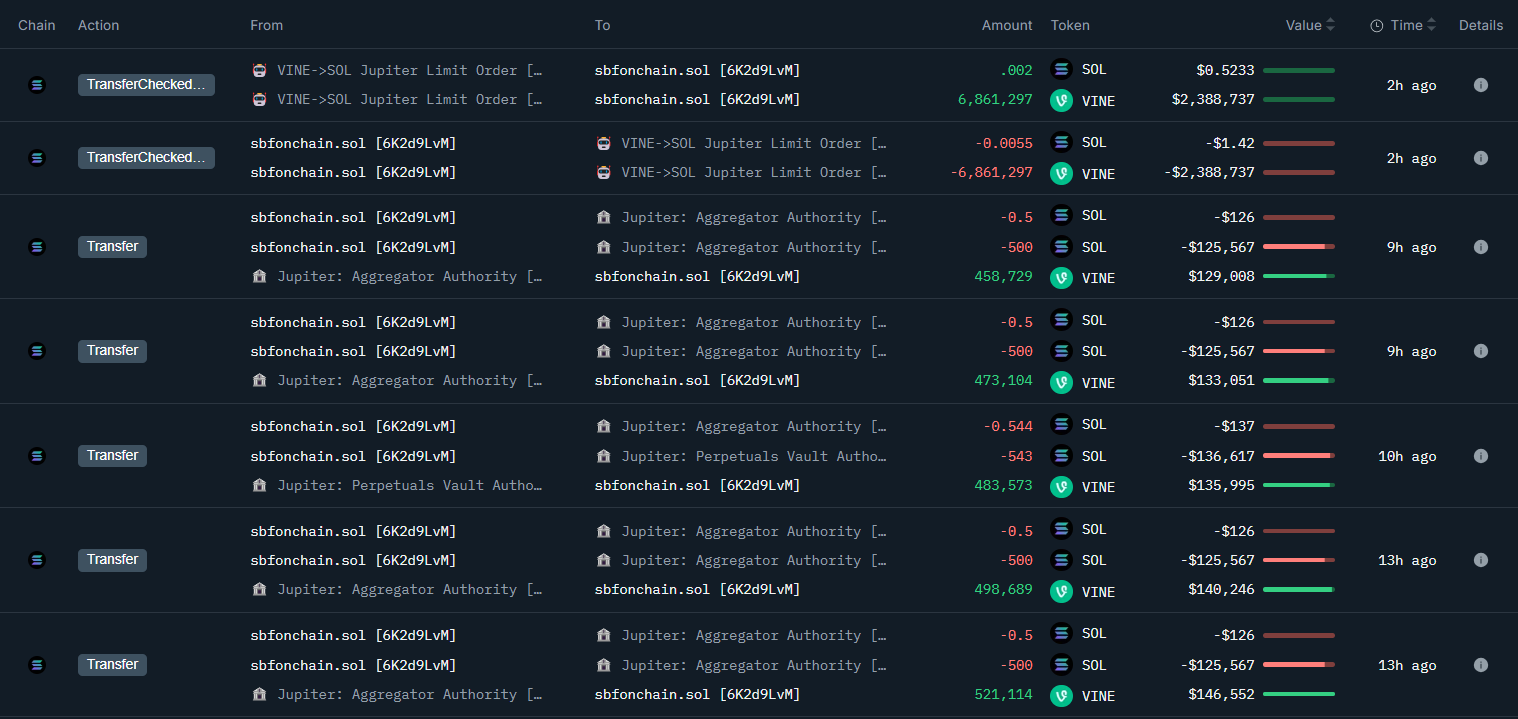Click VINE token icon beside 498,689 amount
Screen dimensions: 1518x719
click(1061, 590)
